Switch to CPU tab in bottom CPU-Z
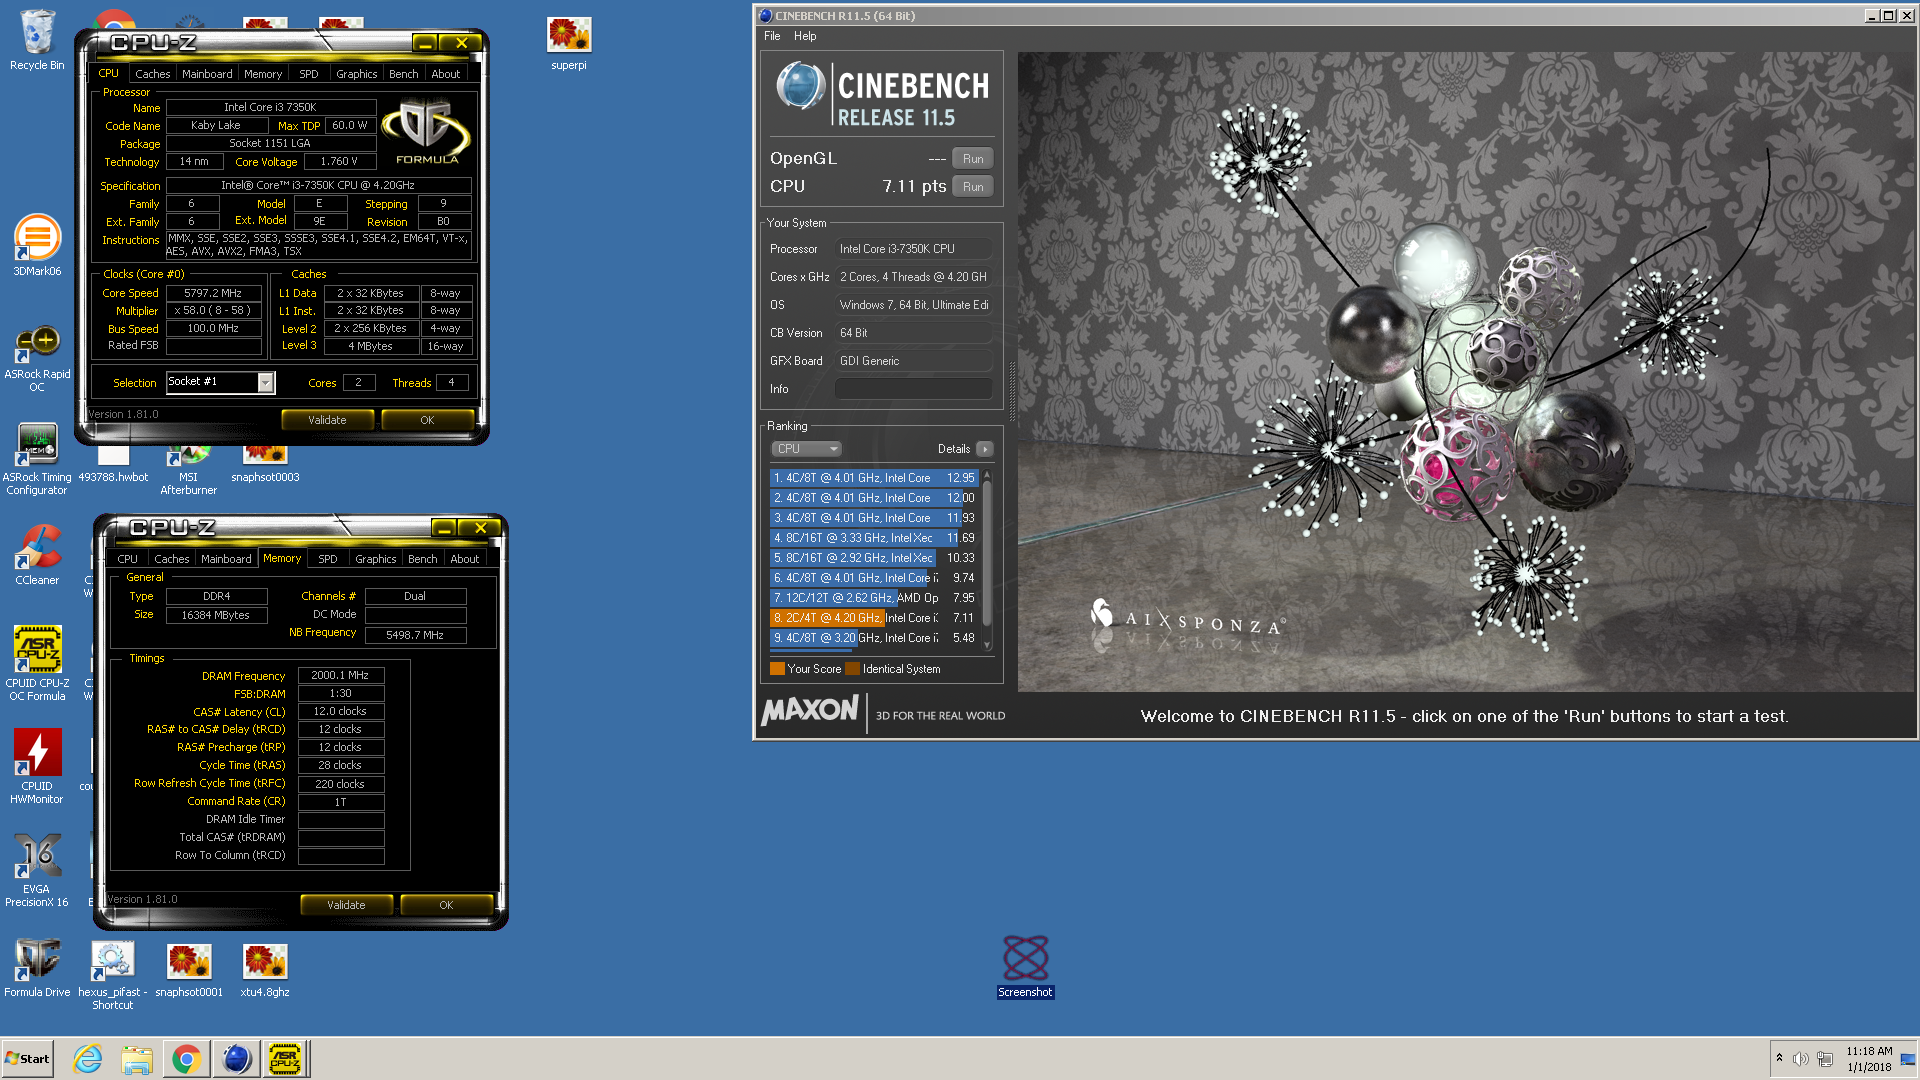Screen dimensions: 1920x1080 click(128, 559)
